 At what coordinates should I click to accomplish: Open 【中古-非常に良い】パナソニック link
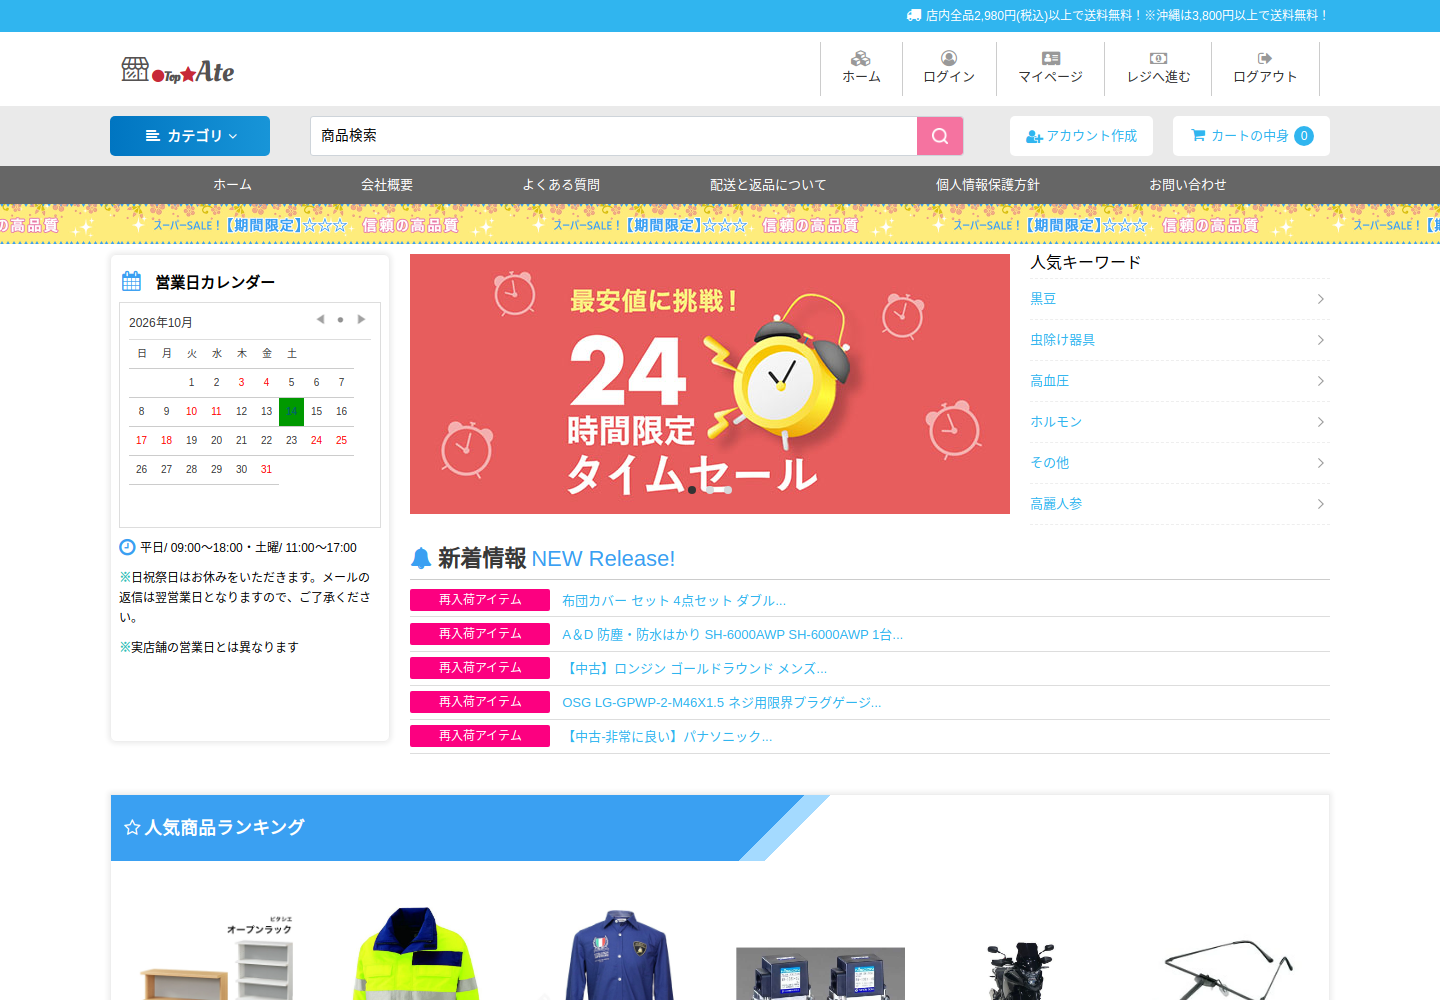coord(667,737)
